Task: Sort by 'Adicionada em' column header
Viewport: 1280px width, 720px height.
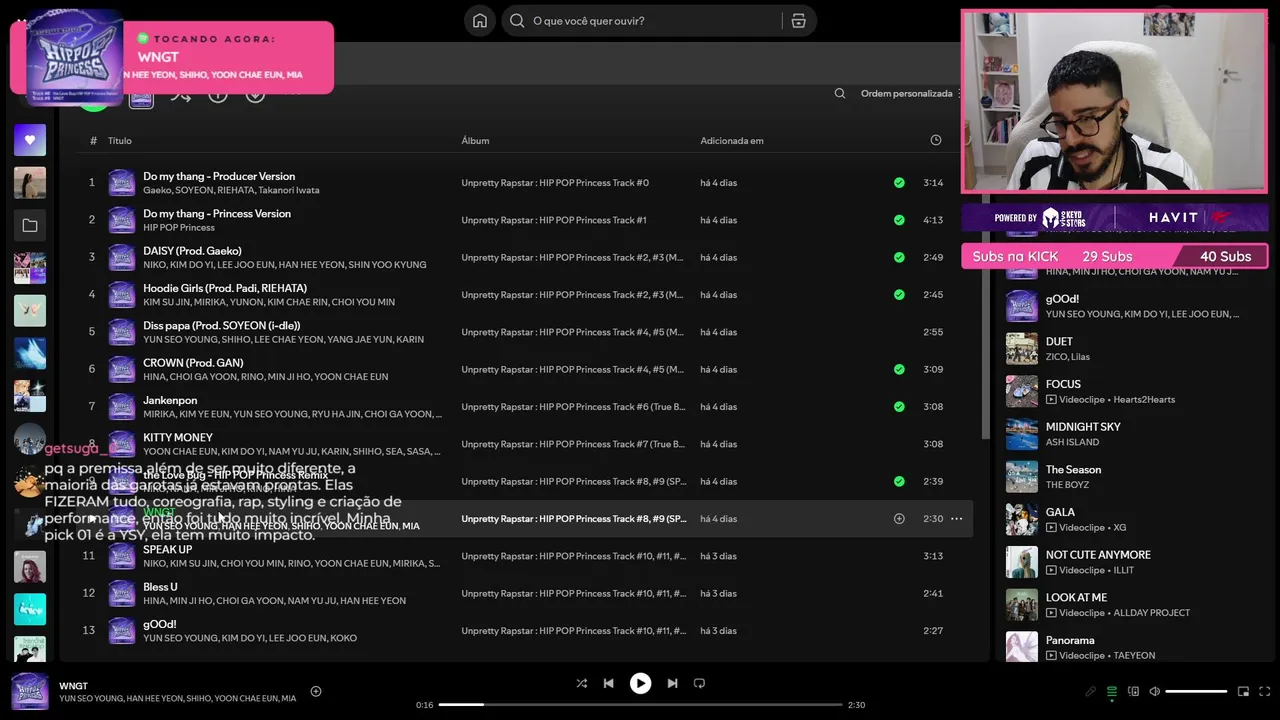Action: pos(732,141)
